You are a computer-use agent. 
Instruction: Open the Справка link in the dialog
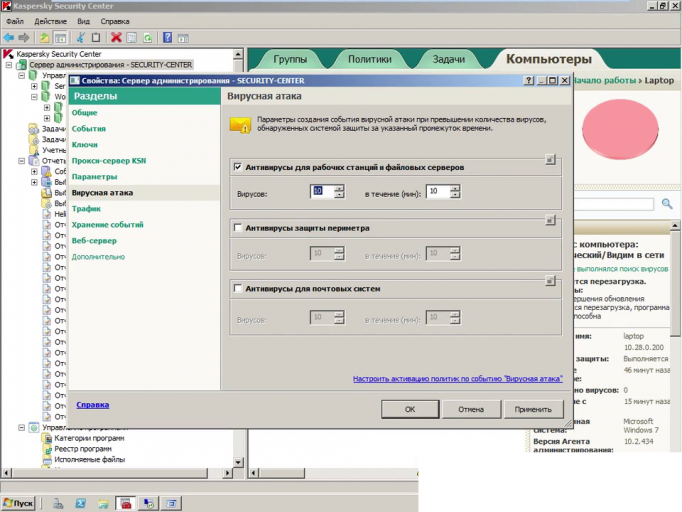tap(93, 405)
